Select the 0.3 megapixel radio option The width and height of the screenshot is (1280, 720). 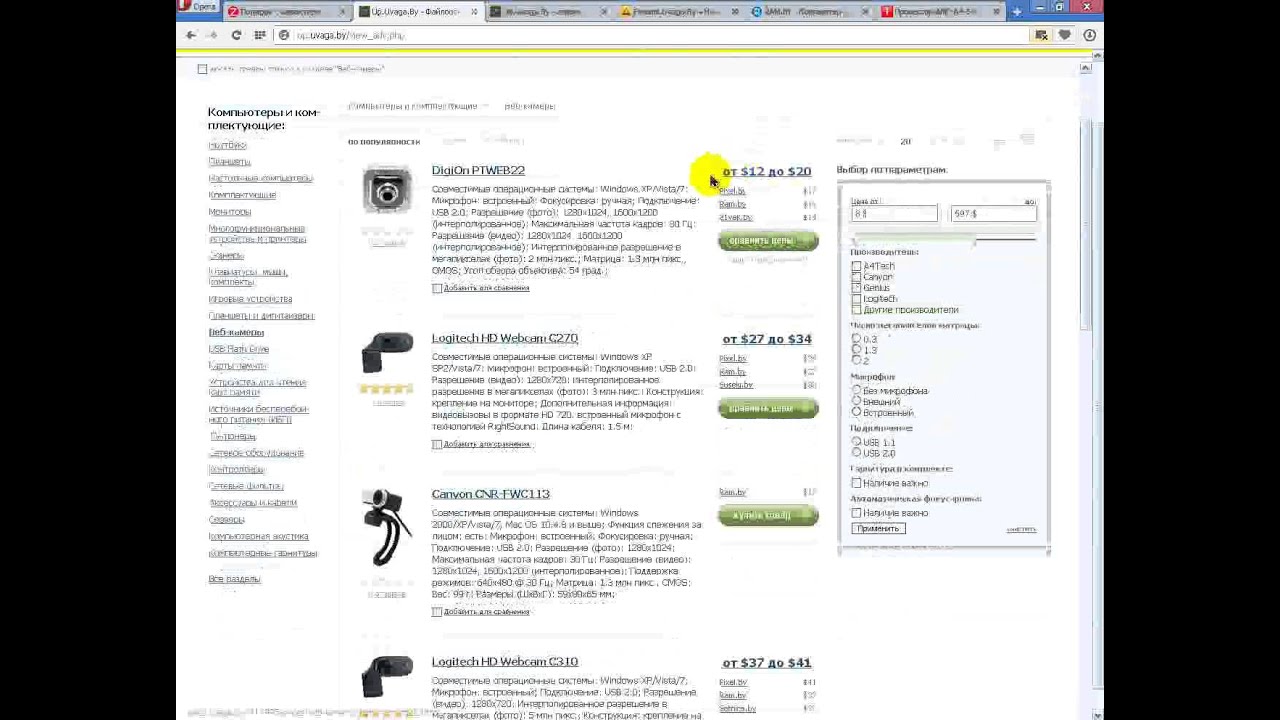(856, 339)
